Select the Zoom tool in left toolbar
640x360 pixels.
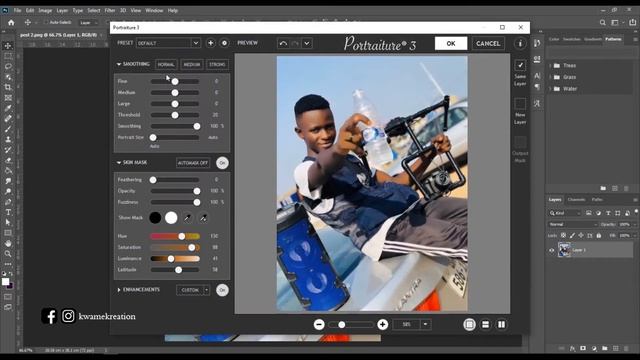click(x=8, y=254)
